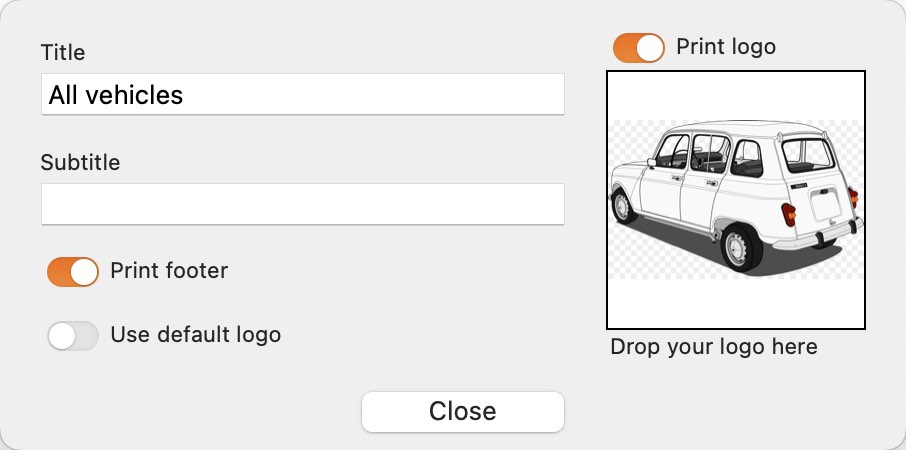This screenshot has height=450, width=906.
Task: Click the empty Subtitle input field
Action: tap(303, 204)
